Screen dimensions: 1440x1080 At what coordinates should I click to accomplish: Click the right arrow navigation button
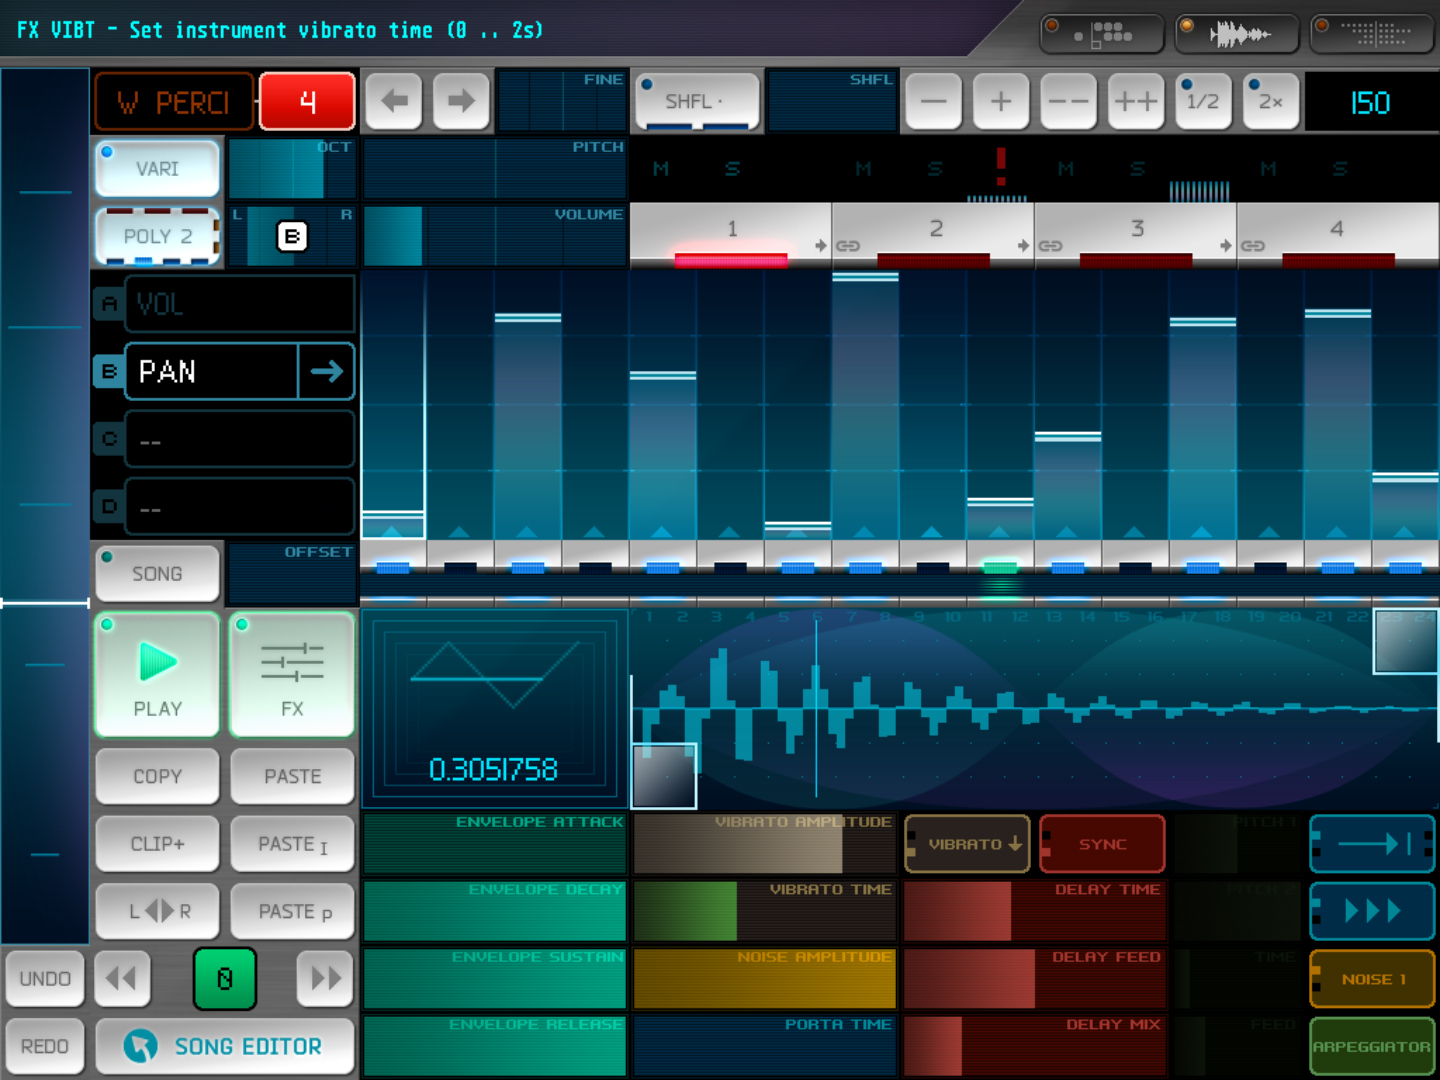pyautogui.click(x=461, y=101)
